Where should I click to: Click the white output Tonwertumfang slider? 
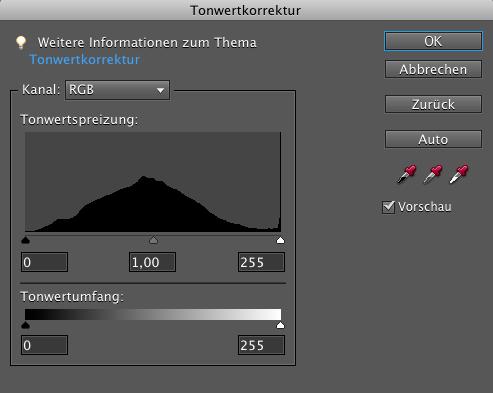281,325
